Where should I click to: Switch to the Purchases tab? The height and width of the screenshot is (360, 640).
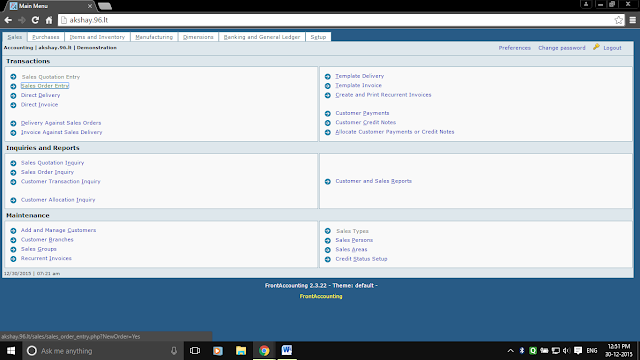pos(46,37)
